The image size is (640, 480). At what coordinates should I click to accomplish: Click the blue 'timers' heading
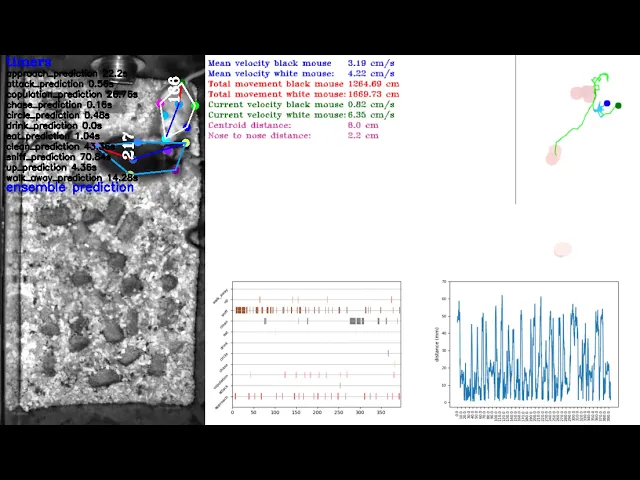click(29, 62)
